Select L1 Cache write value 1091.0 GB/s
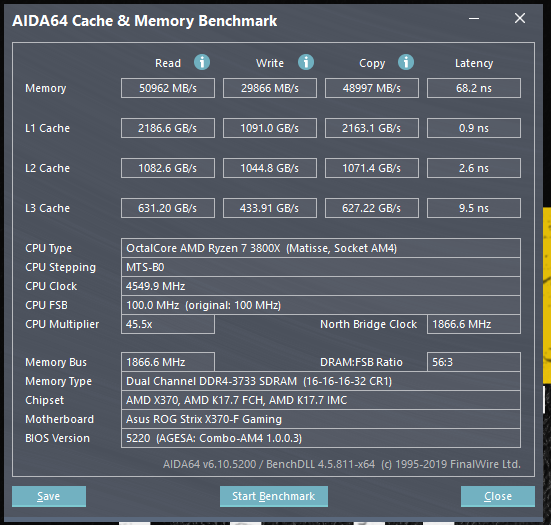This screenshot has width=551, height=525. [x=270, y=128]
